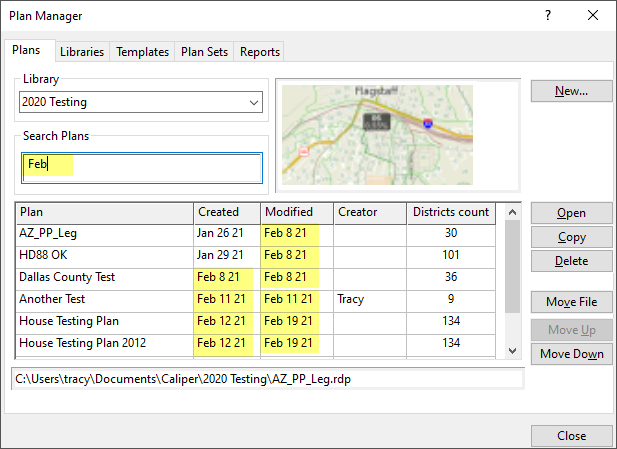The height and width of the screenshot is (449, 617).
Task: Switch to the Libraries tab
Action: click(x=81, y=52)
